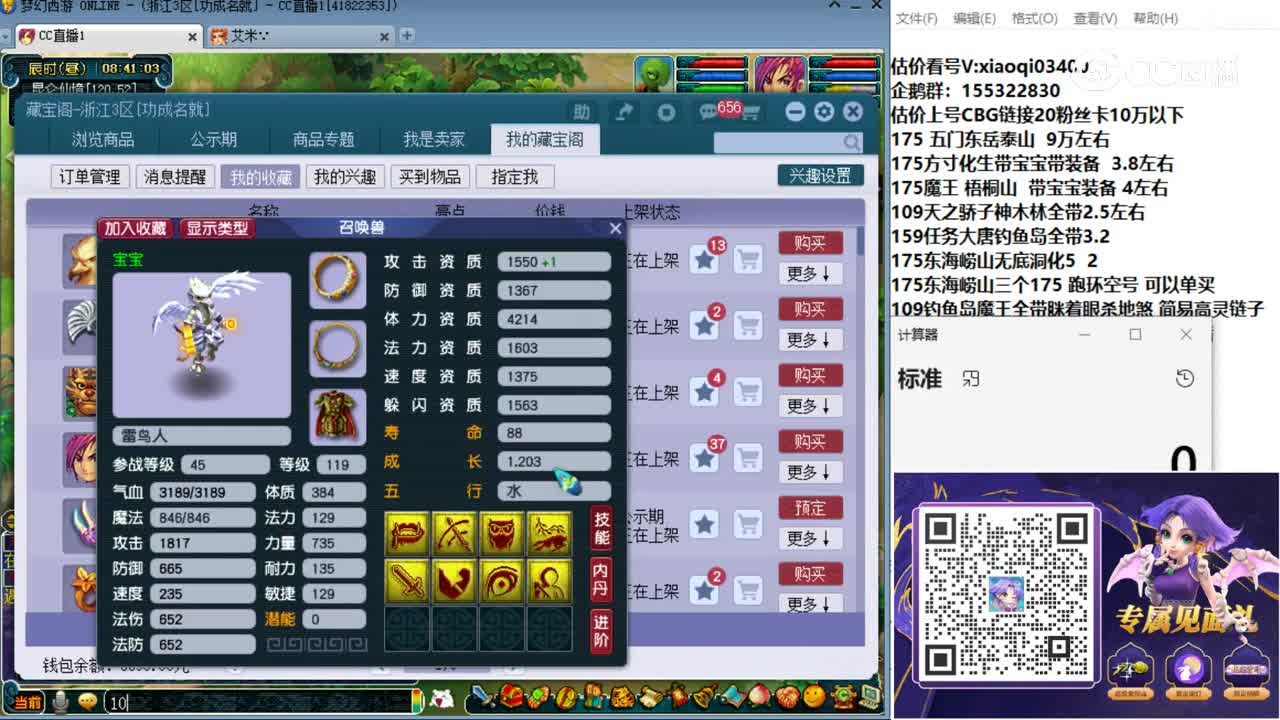
Task: Open the 助 help icon in title bar
Action: tap(582, 112)
